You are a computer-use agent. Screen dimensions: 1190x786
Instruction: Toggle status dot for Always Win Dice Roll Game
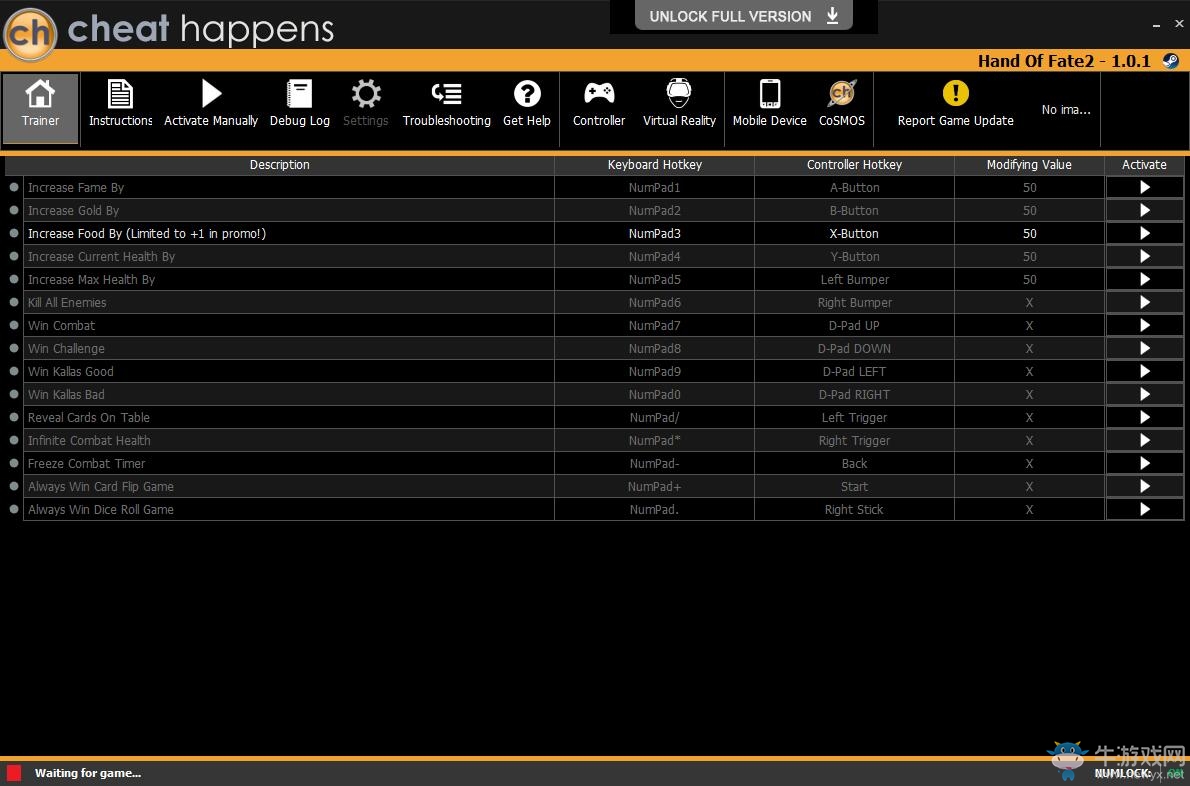click(14, 508)
